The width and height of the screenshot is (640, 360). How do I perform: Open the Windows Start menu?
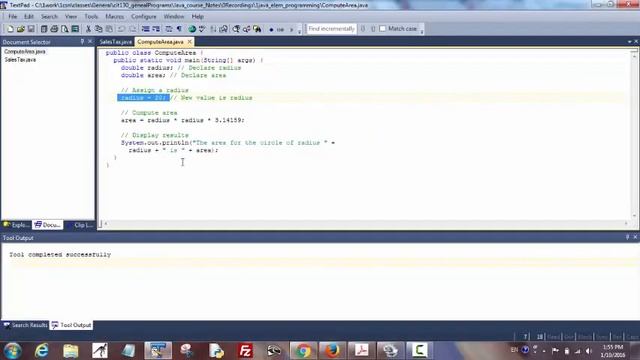(x=12, y=351)
